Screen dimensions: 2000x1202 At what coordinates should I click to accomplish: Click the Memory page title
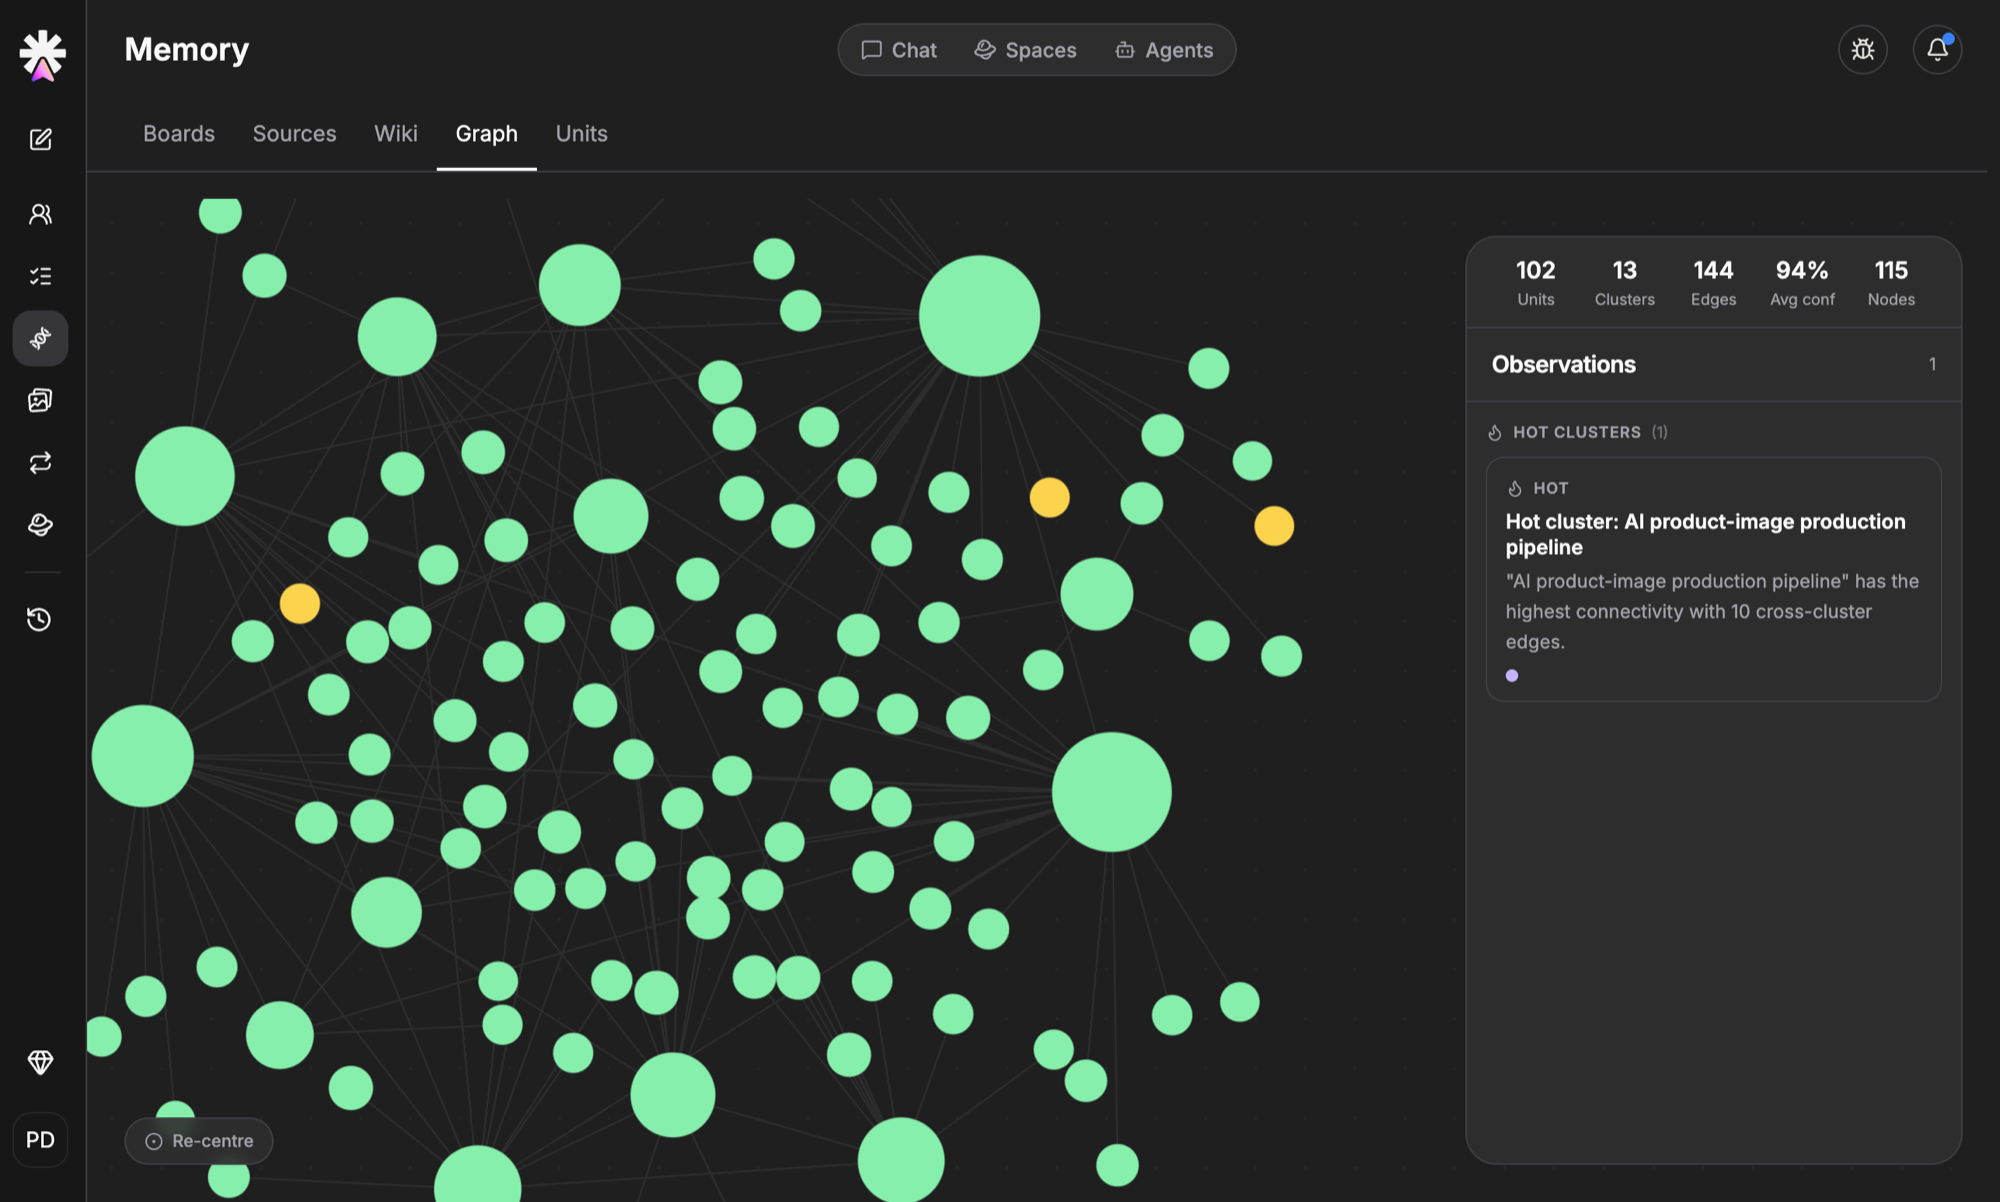tap(186, 49)
